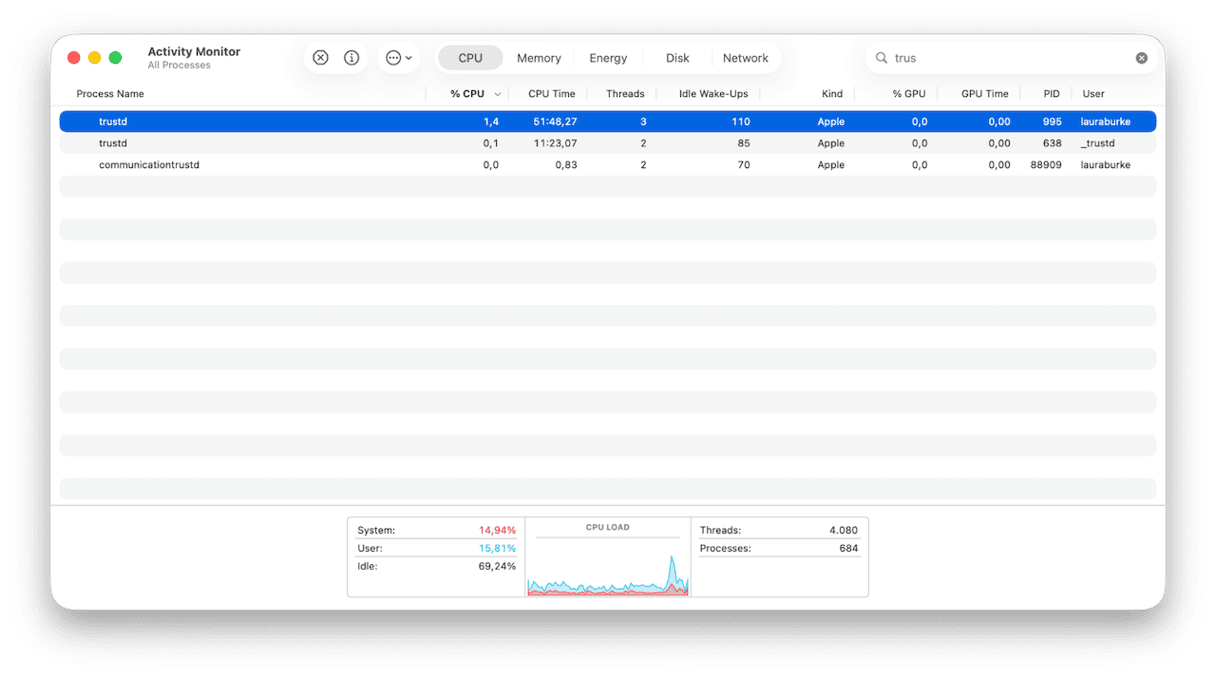This screenshot has width=1216, height=677.
Task: Select the trustd row with PID 638
Action: click(608, 143)
